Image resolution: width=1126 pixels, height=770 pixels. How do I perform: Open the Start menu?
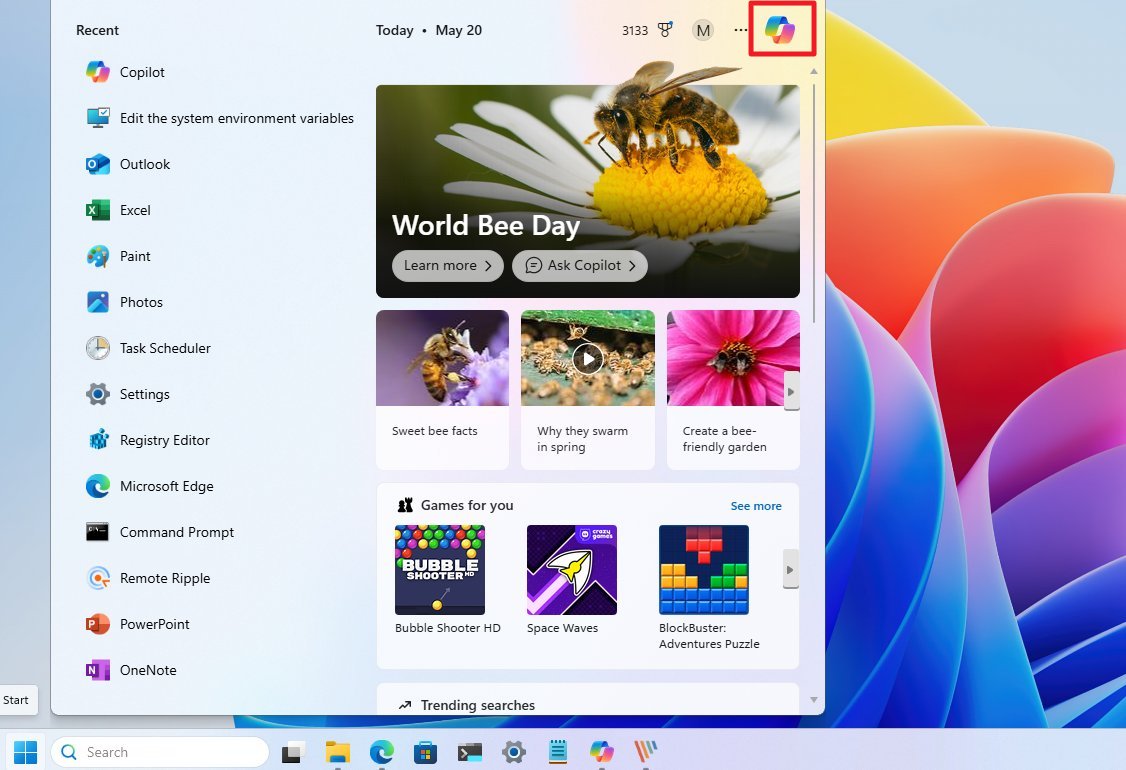coord(24,751)
